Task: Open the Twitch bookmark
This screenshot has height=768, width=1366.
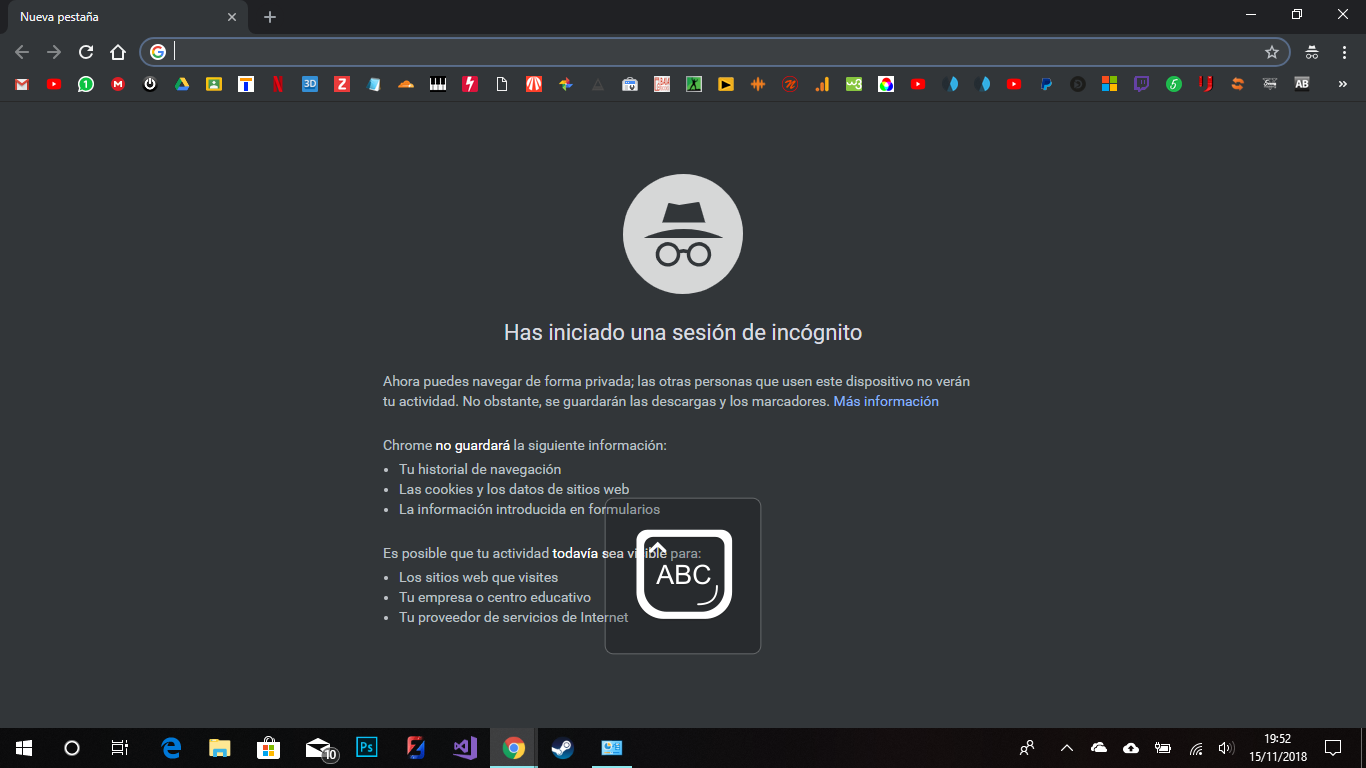Action: coord(1142,85)
